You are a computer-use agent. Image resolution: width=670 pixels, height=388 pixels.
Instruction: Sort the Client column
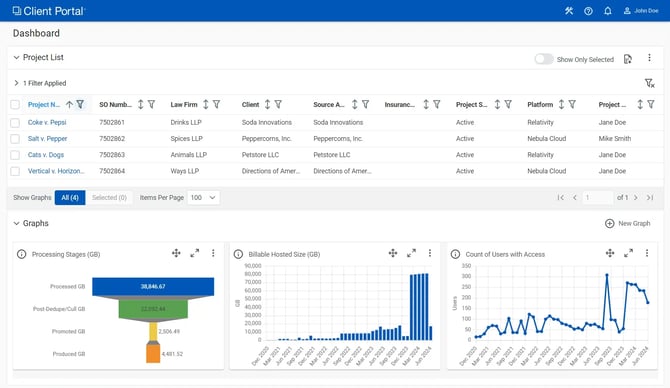coord(267,104)
